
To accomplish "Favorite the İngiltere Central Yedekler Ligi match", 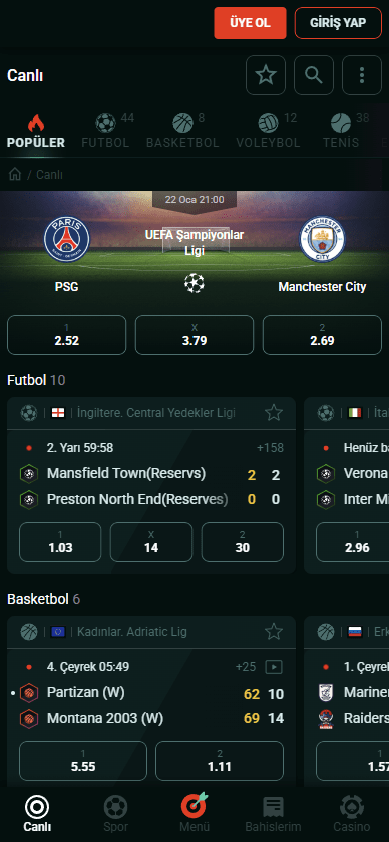I will (274, 413).
